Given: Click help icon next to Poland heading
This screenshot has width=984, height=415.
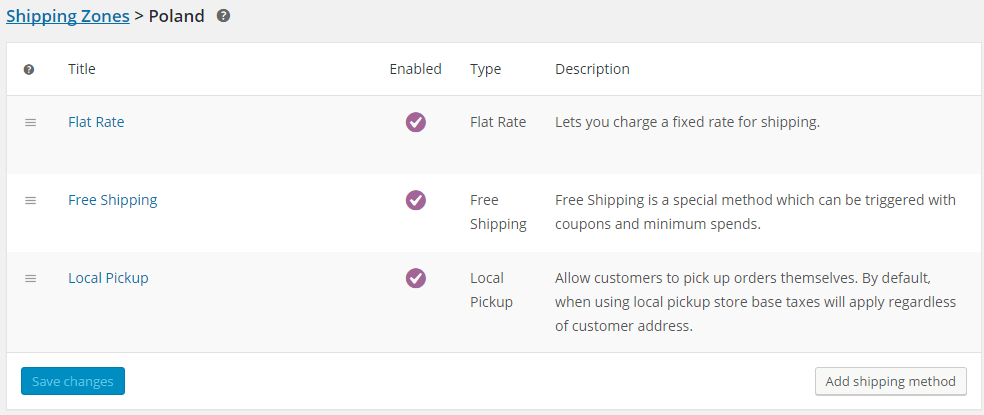Looking at the screenshot, I should click(223, 16).
